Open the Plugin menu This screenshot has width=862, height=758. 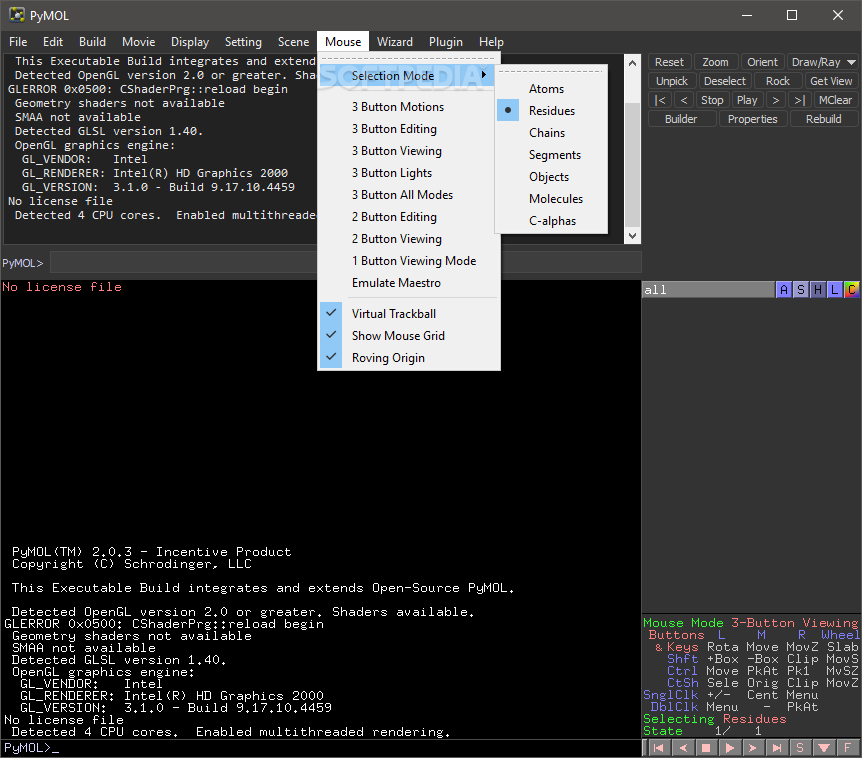pos(446,42)
